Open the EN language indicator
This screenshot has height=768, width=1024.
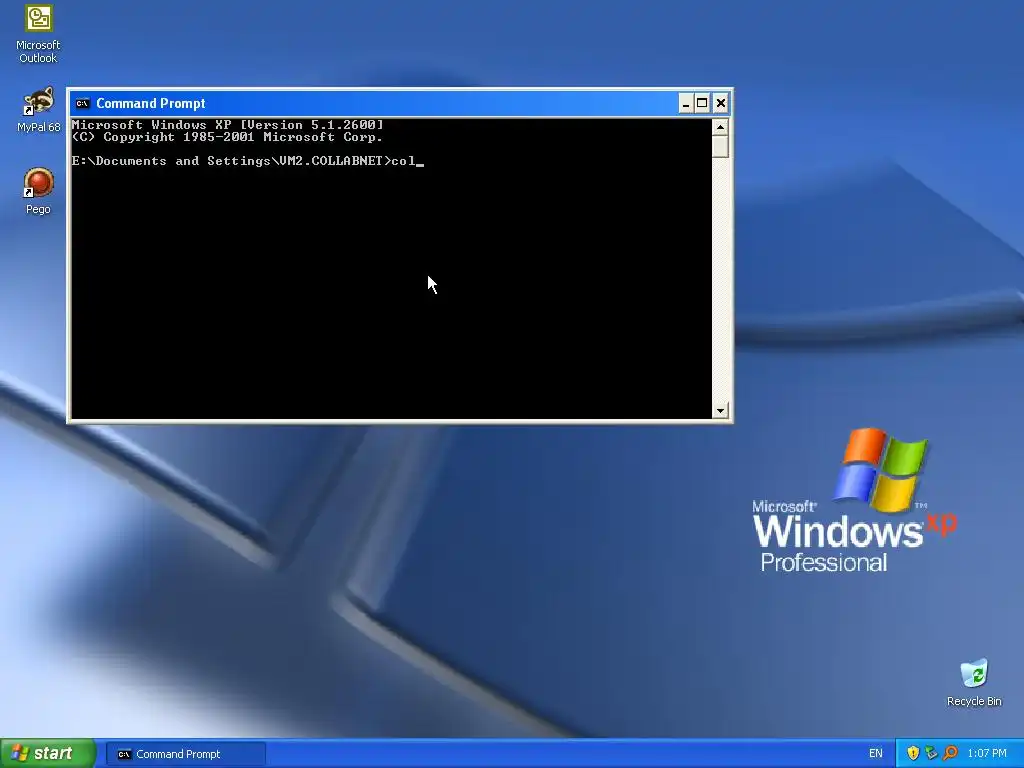(x=875, y=754)
